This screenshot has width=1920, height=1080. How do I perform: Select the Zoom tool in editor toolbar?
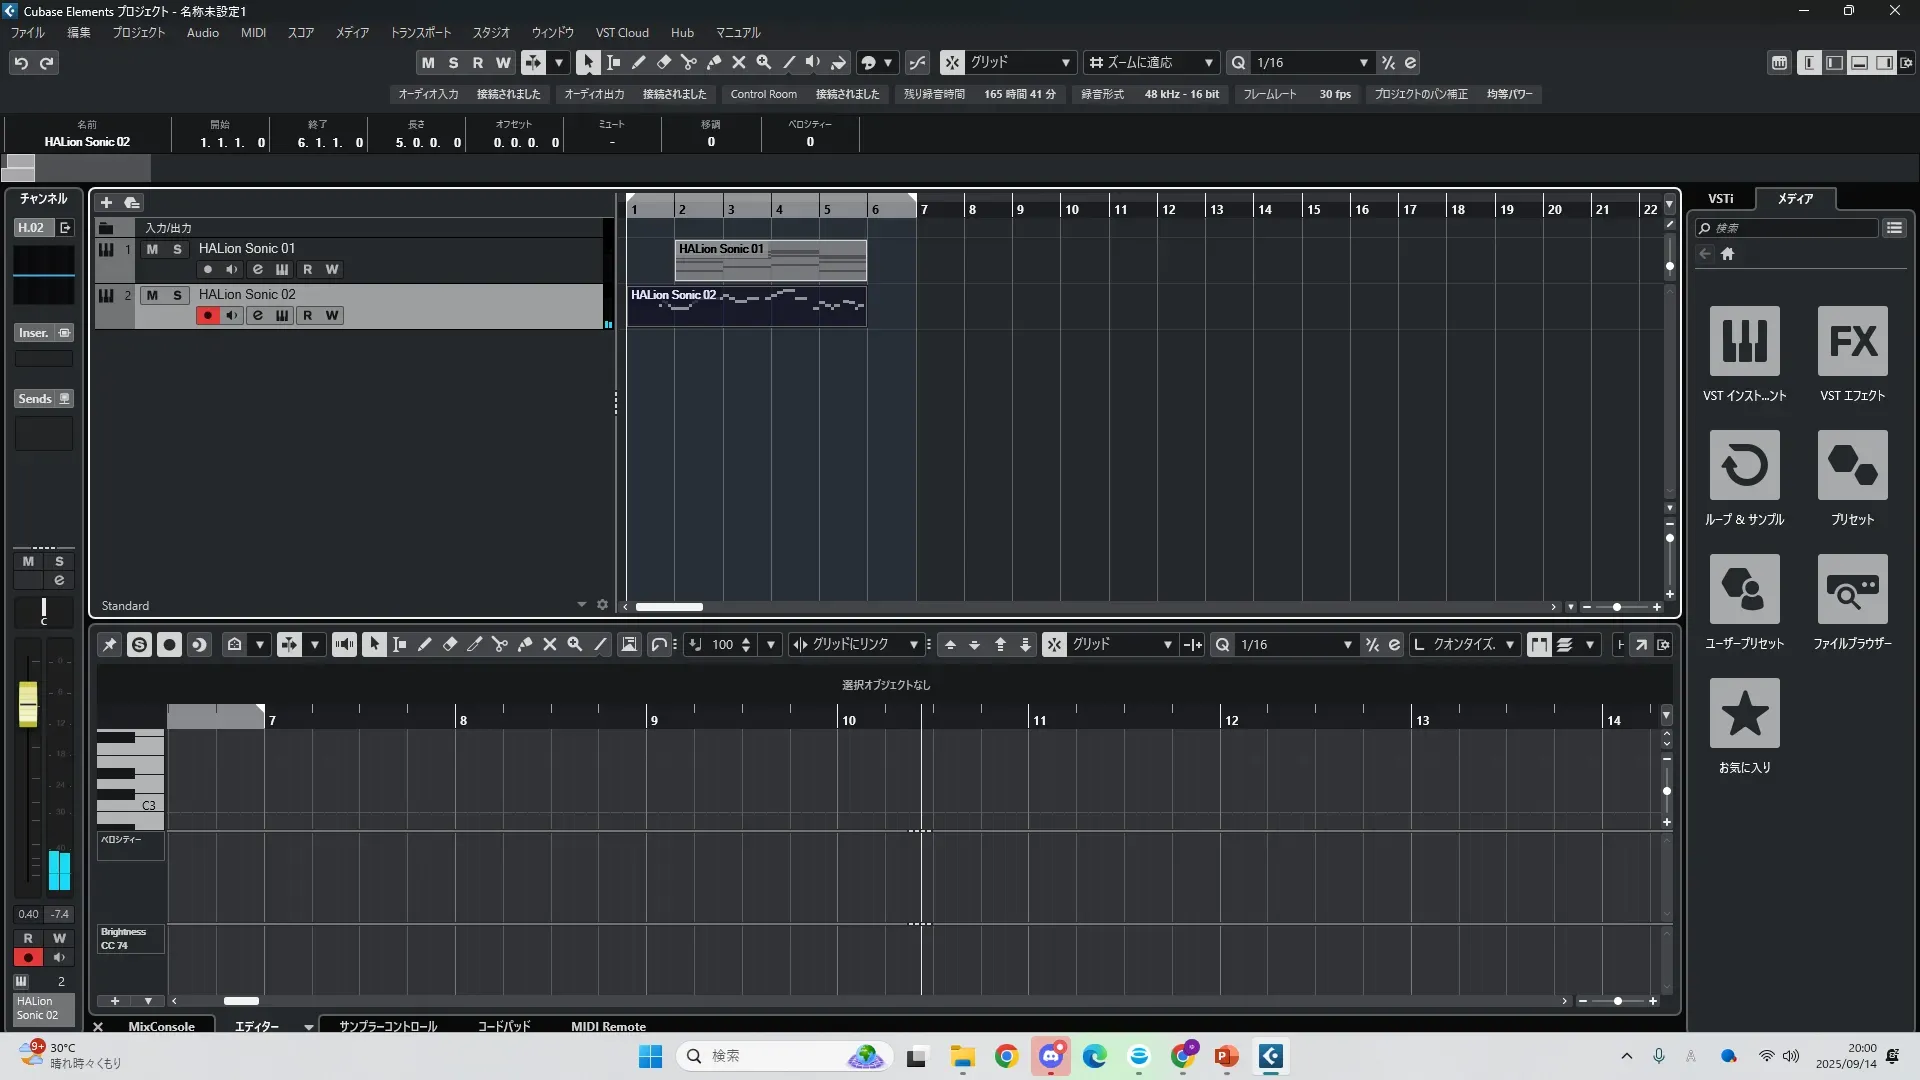(575, 645)
